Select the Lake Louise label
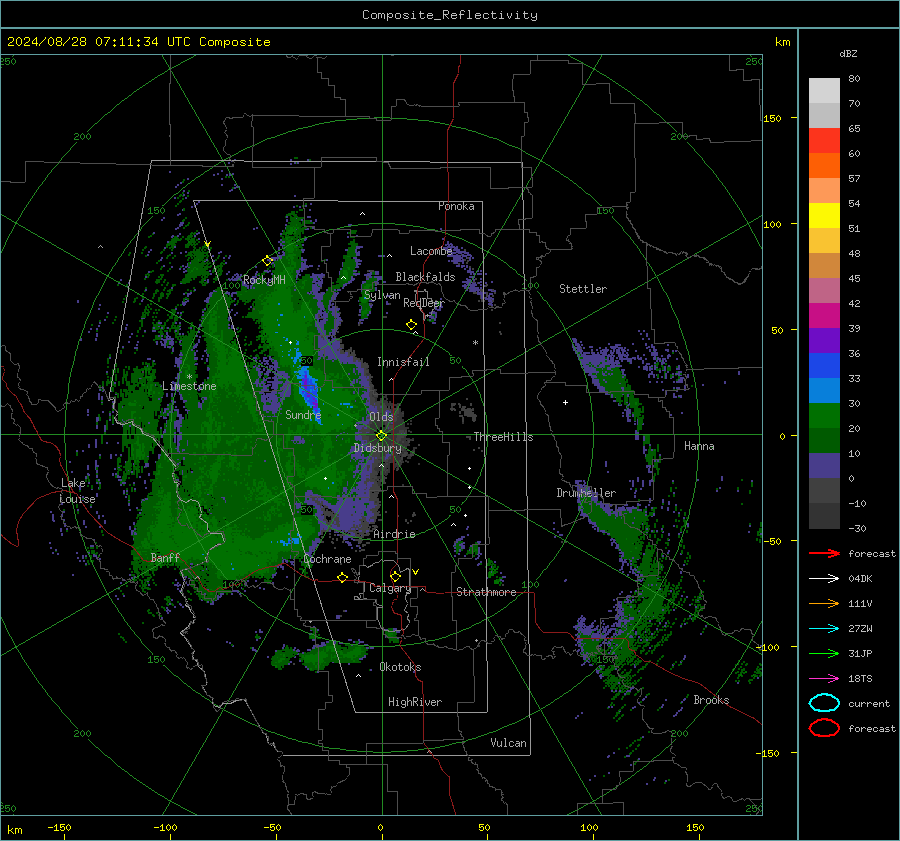900x841 pixels. [x=78, y=491]
